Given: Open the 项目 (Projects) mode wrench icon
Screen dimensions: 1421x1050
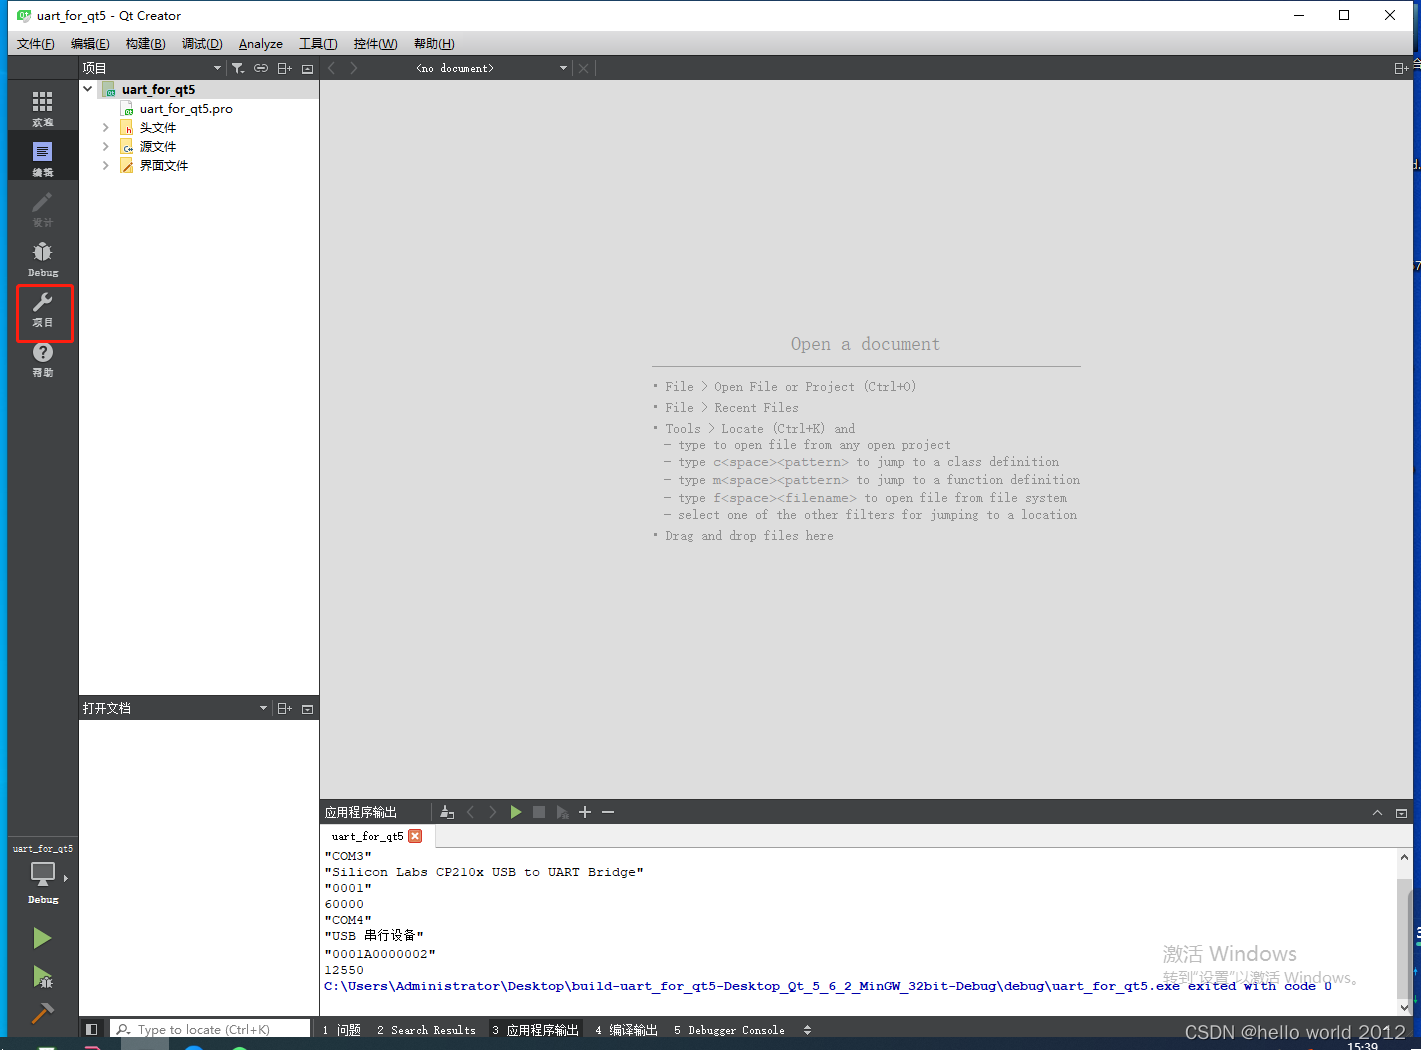Looking at the screenshot, I should [x=42, y=310].
